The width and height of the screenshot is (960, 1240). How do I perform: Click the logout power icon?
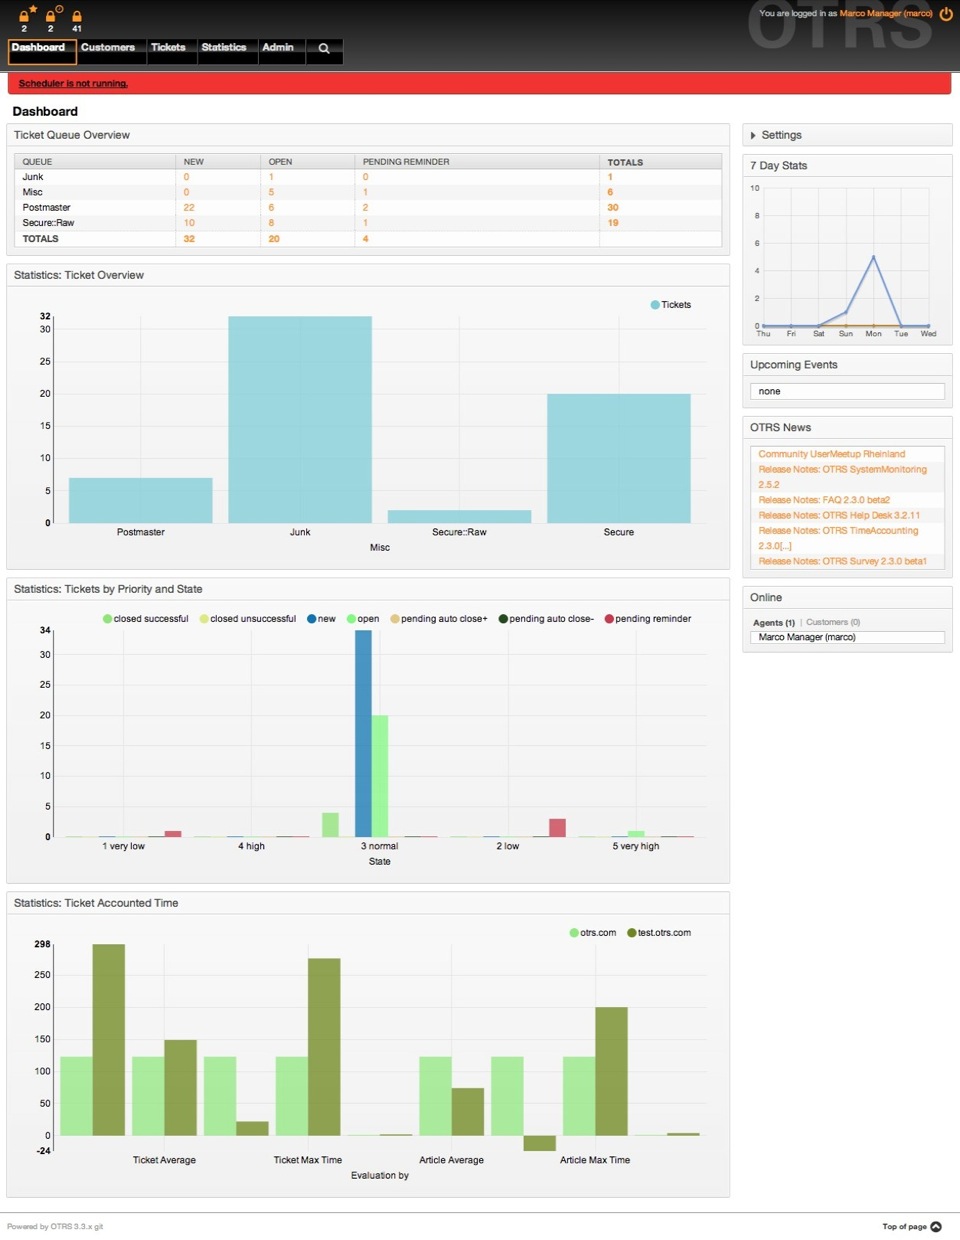click(x=946, y=14)
